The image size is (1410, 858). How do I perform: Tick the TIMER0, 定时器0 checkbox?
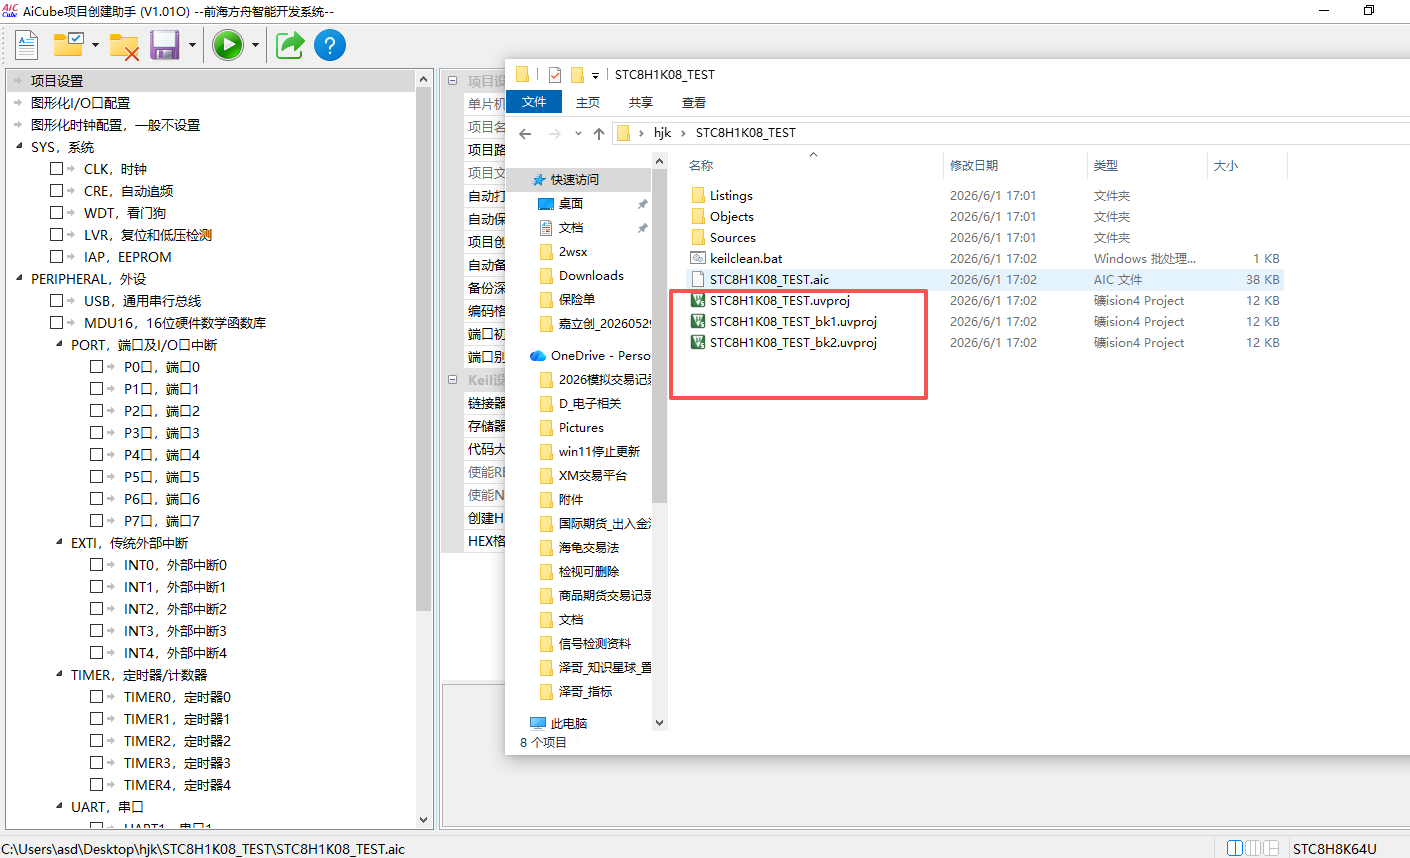97,697
